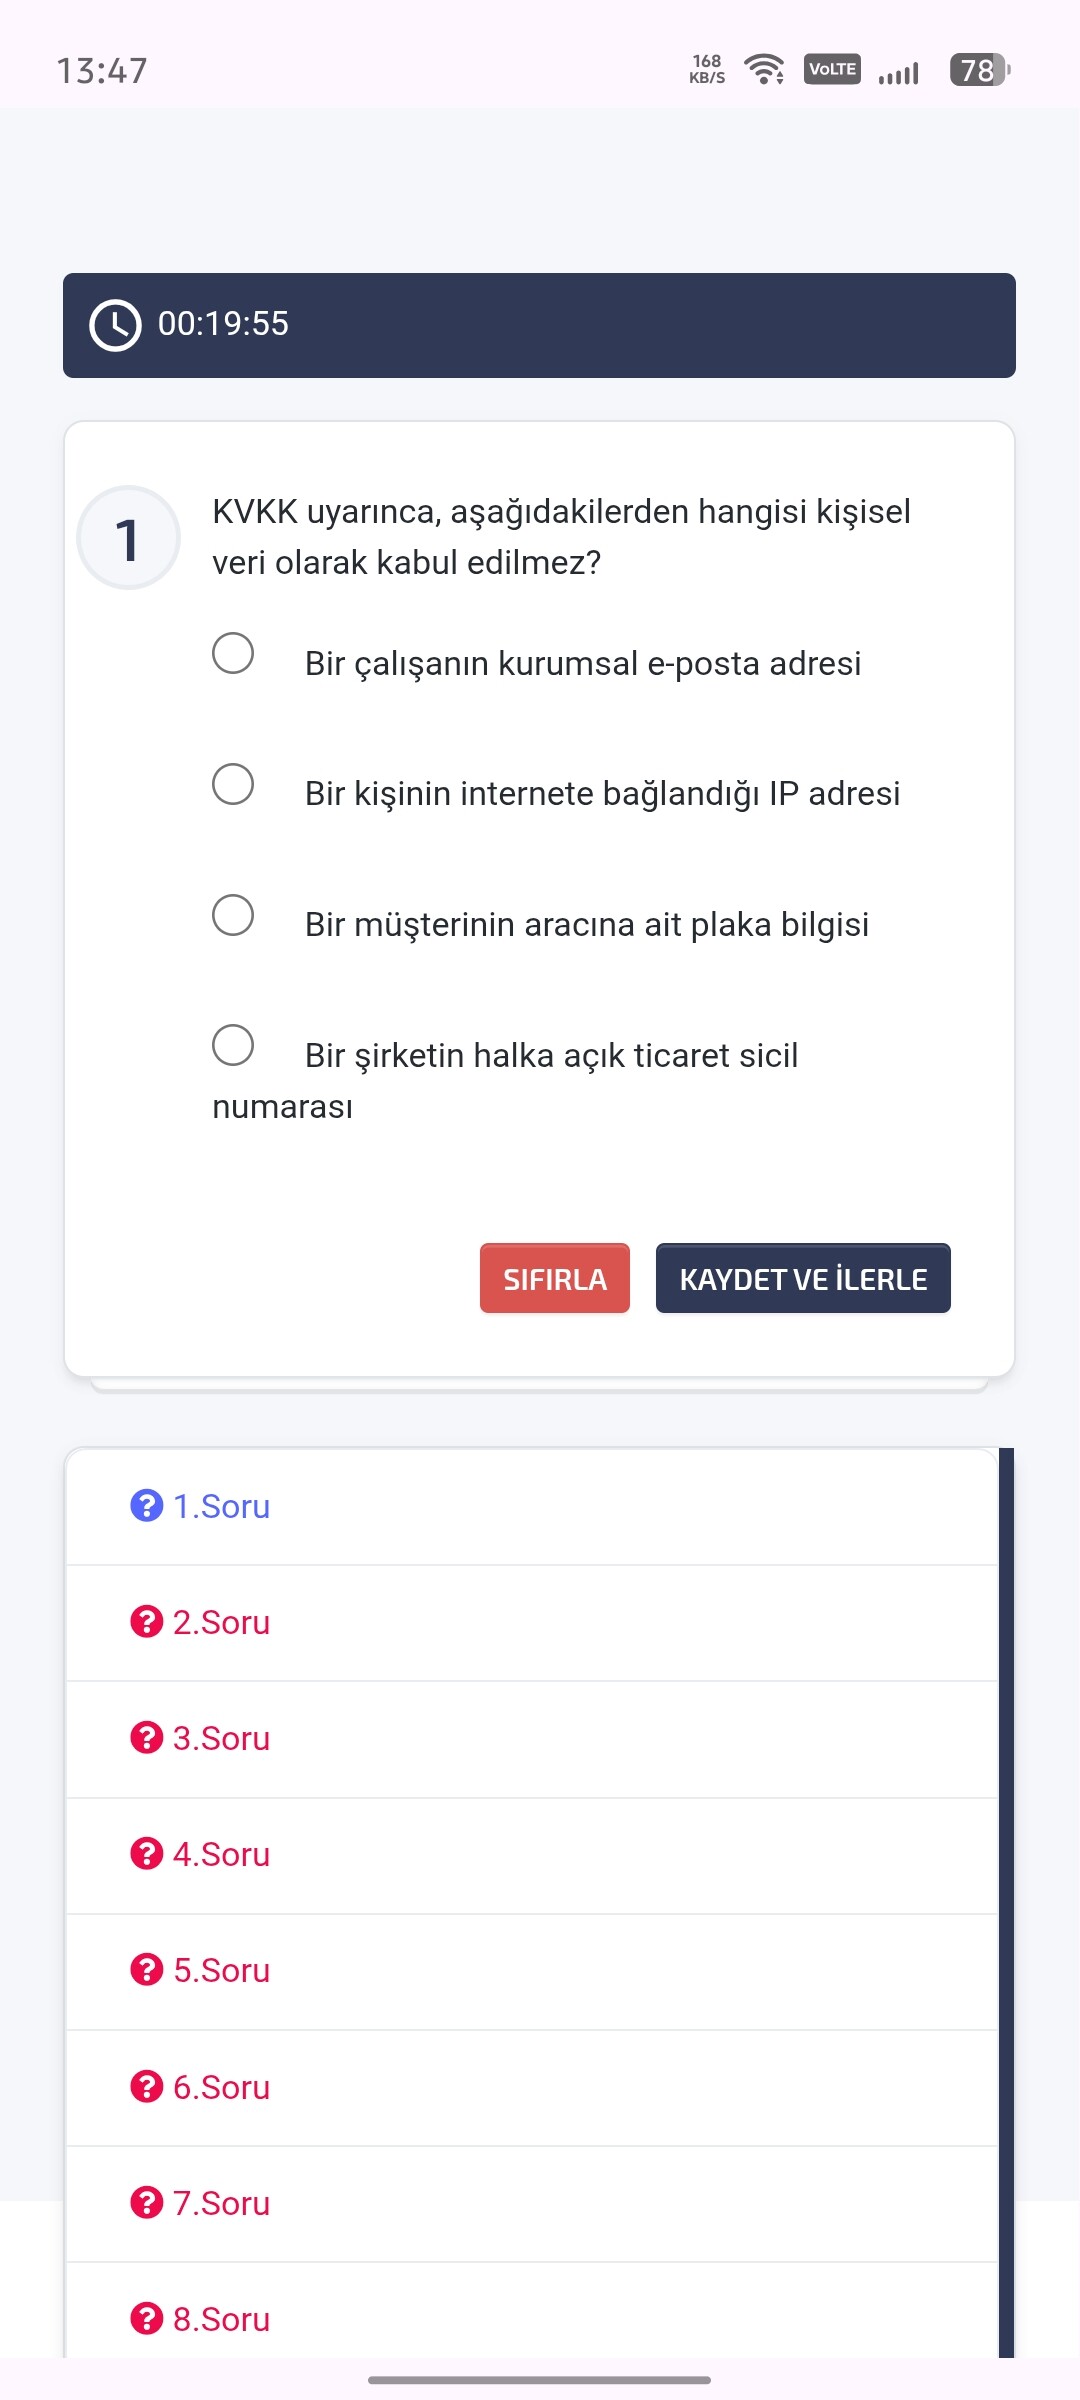
Task: Click the timer clock icon
Action: (115, 325)
